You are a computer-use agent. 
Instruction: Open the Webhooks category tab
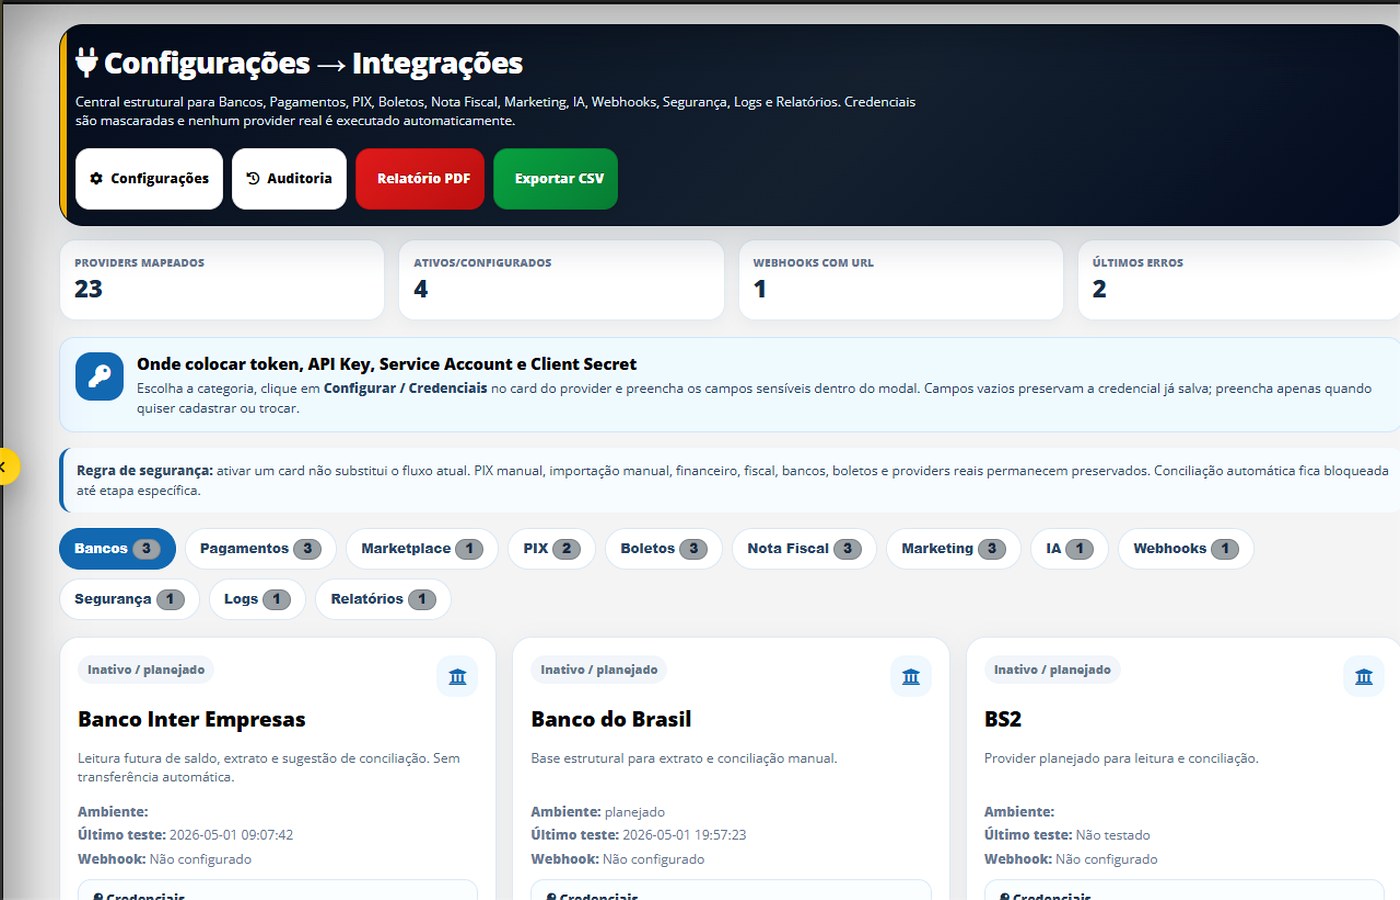1186,549
